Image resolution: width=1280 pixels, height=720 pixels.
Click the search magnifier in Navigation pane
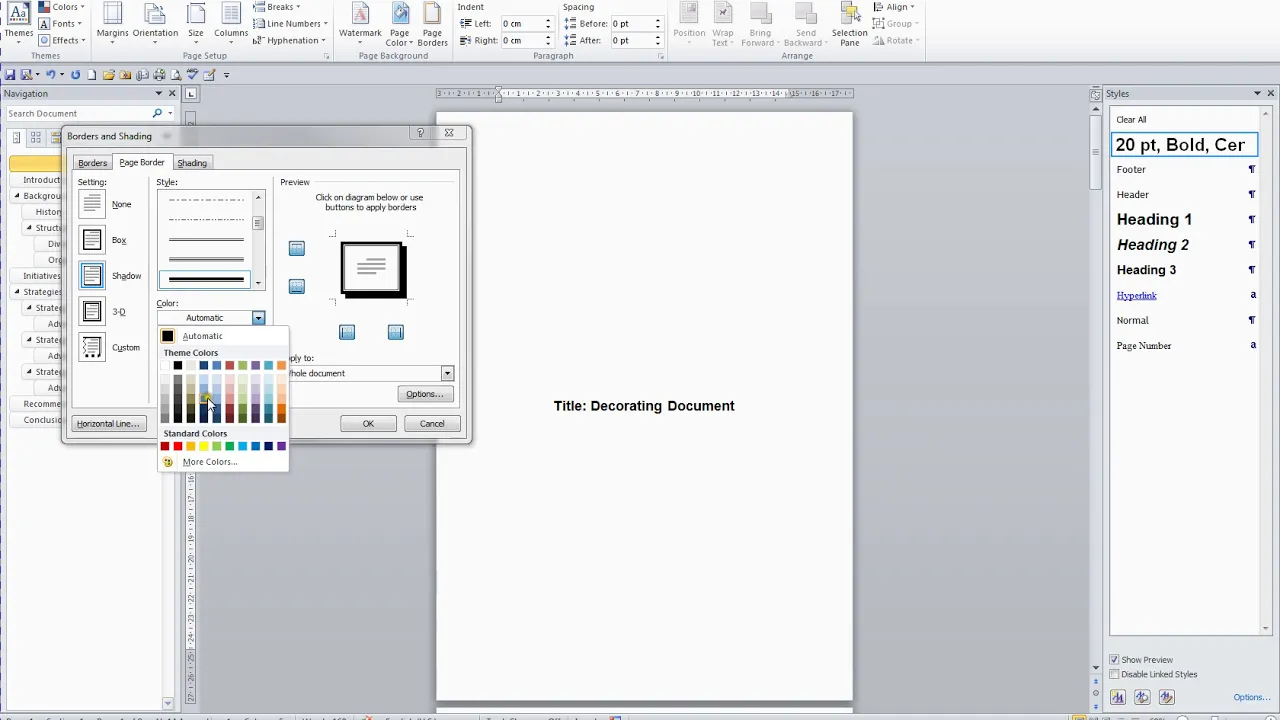coord(157,113)
